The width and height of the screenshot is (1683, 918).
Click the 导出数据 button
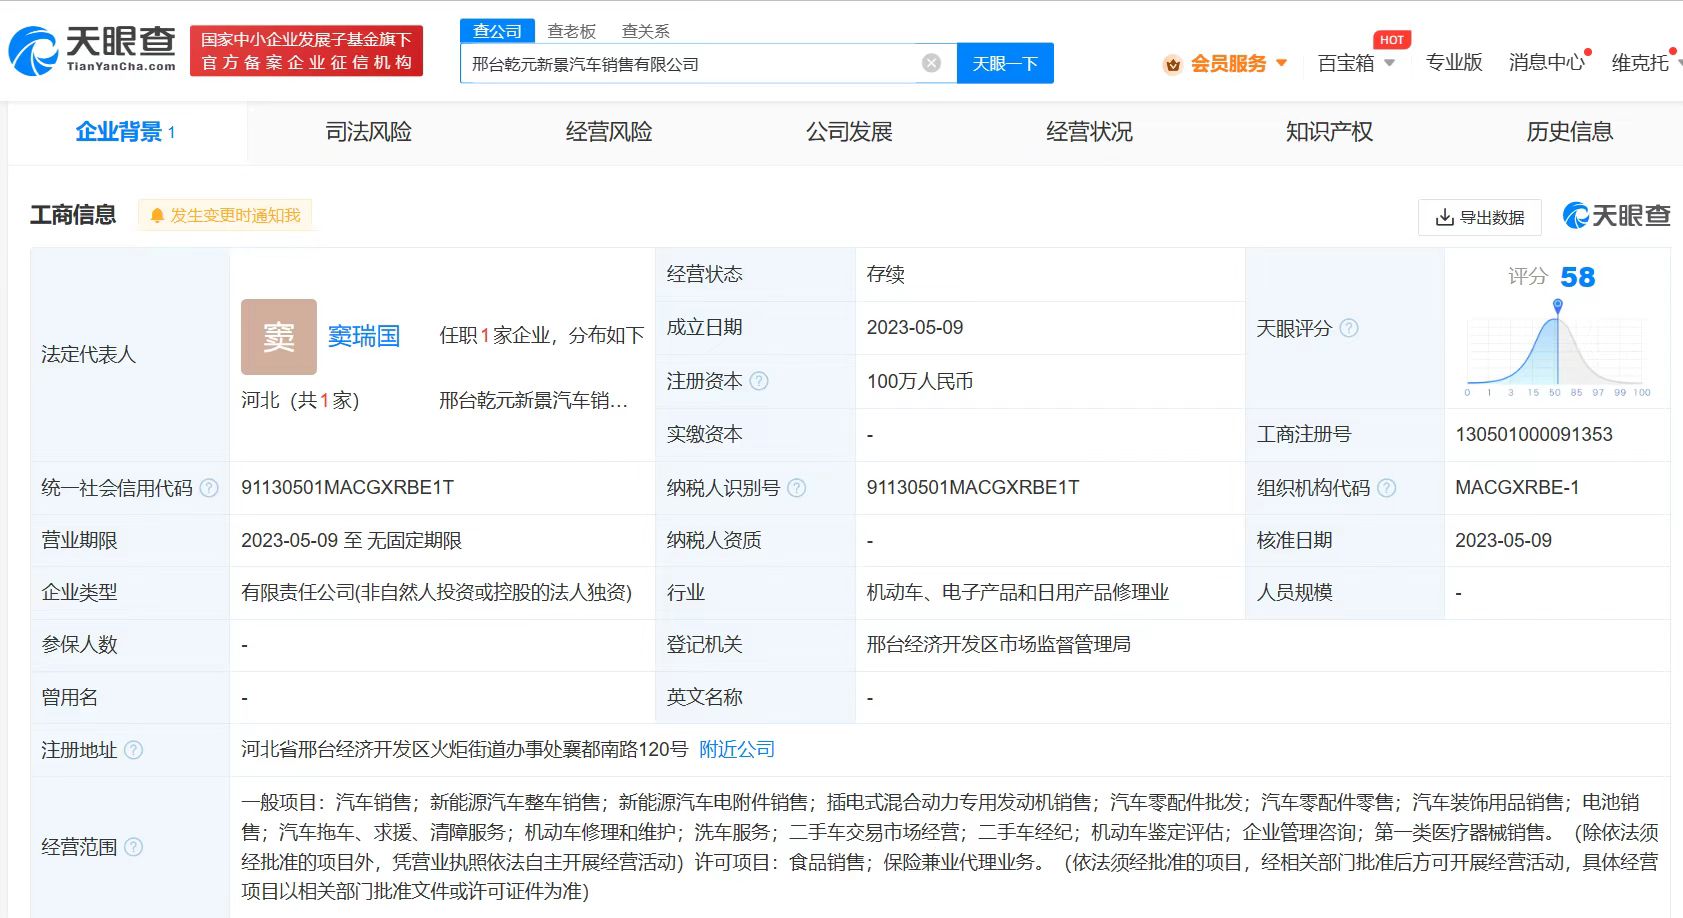tap(1480, 217)
